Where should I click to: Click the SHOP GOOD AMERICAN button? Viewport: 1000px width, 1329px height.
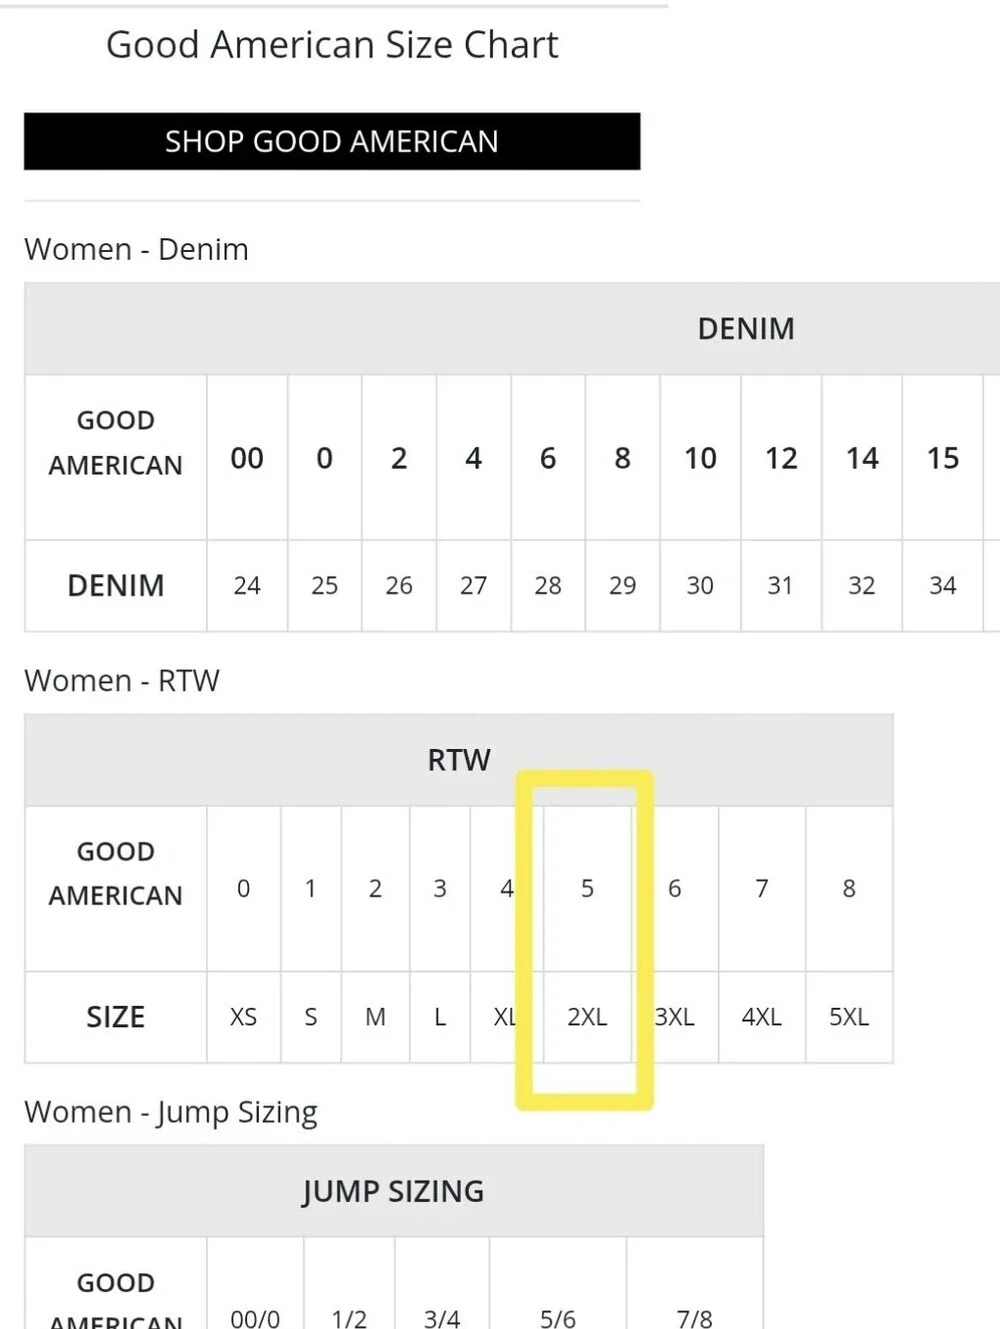(x=332, y=141)
